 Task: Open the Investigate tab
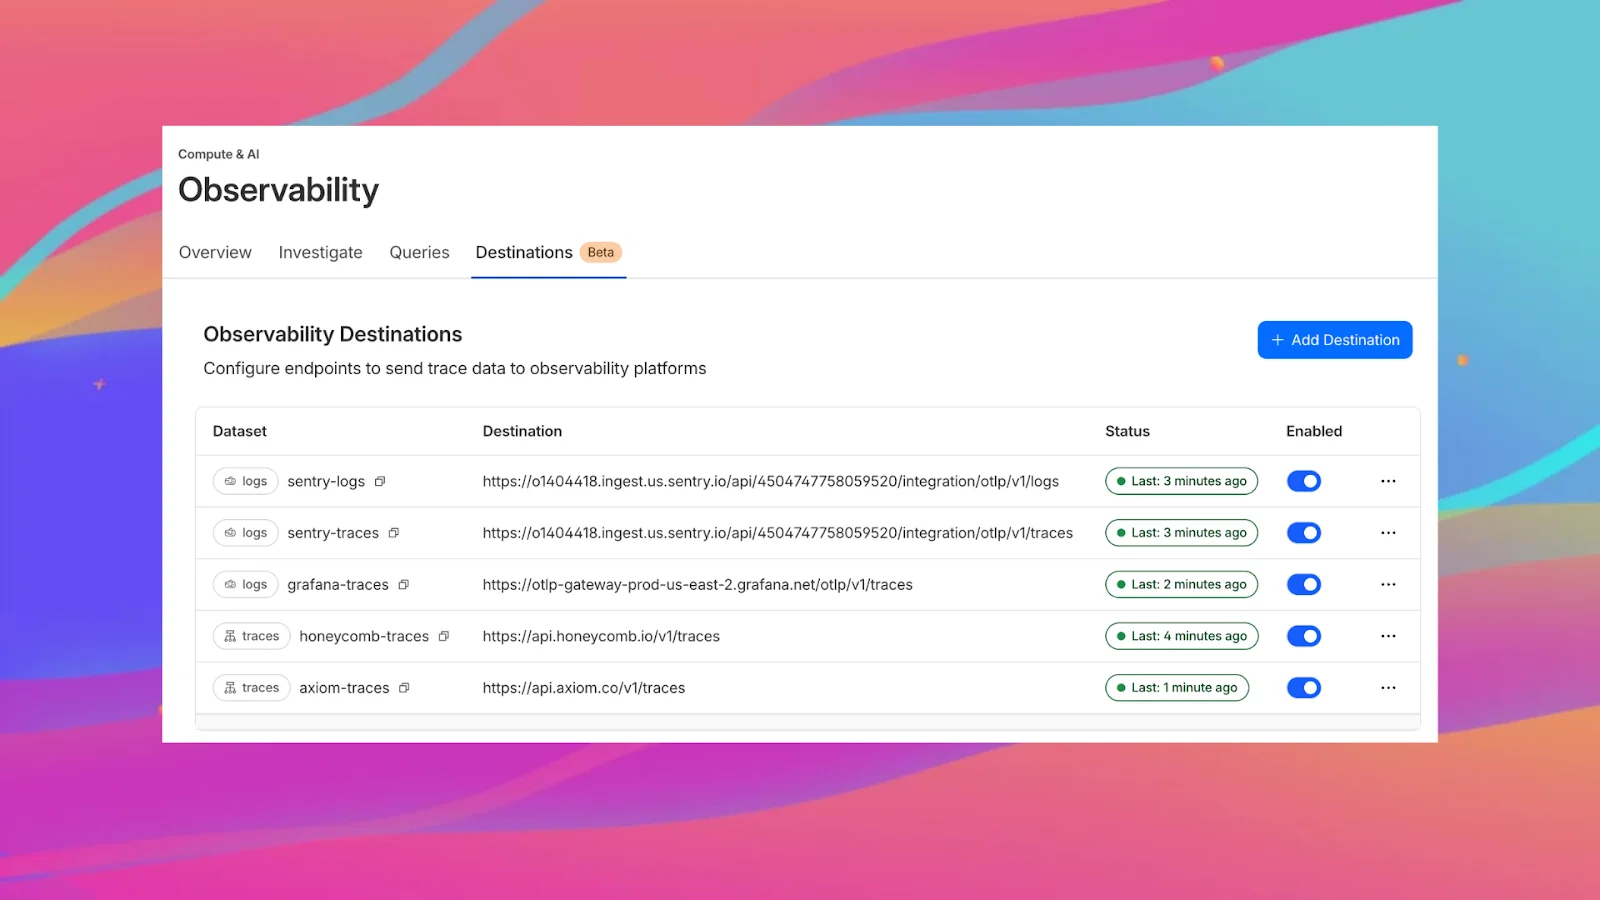pyautogui.click(x=320, y=252)
